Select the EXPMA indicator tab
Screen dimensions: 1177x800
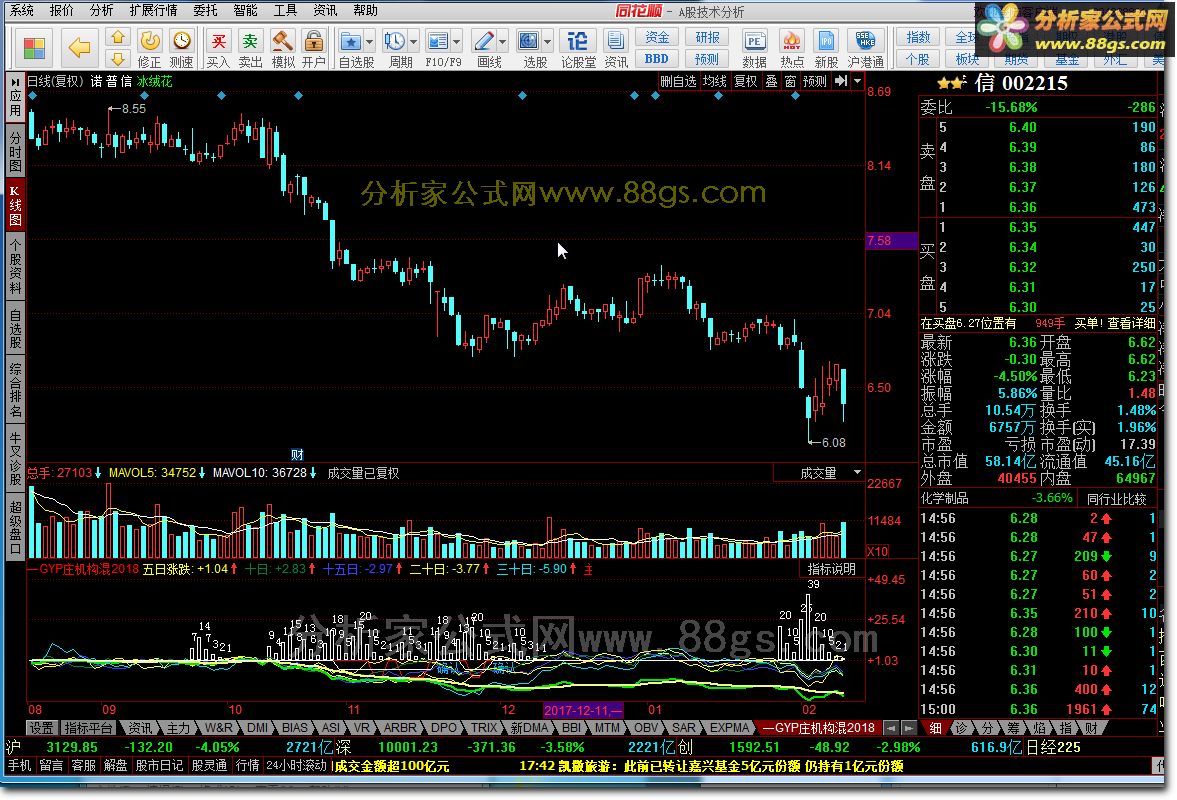click(x=730, y=727)
